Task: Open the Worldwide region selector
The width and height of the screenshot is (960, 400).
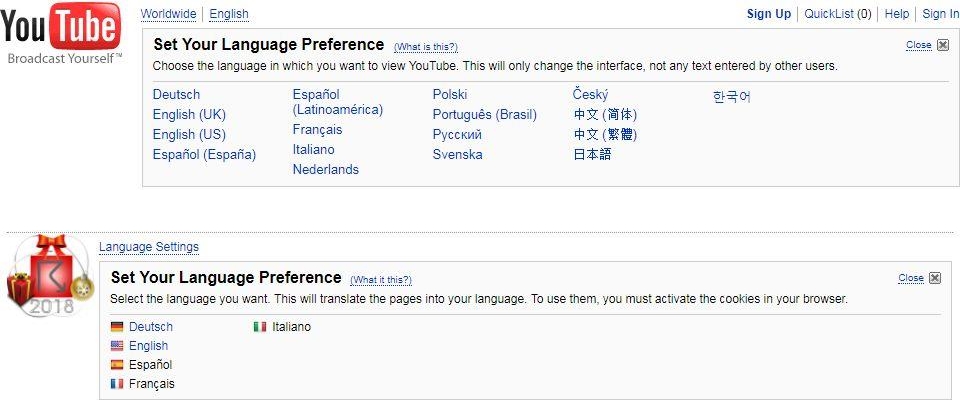Action: (x=169, y=14)
